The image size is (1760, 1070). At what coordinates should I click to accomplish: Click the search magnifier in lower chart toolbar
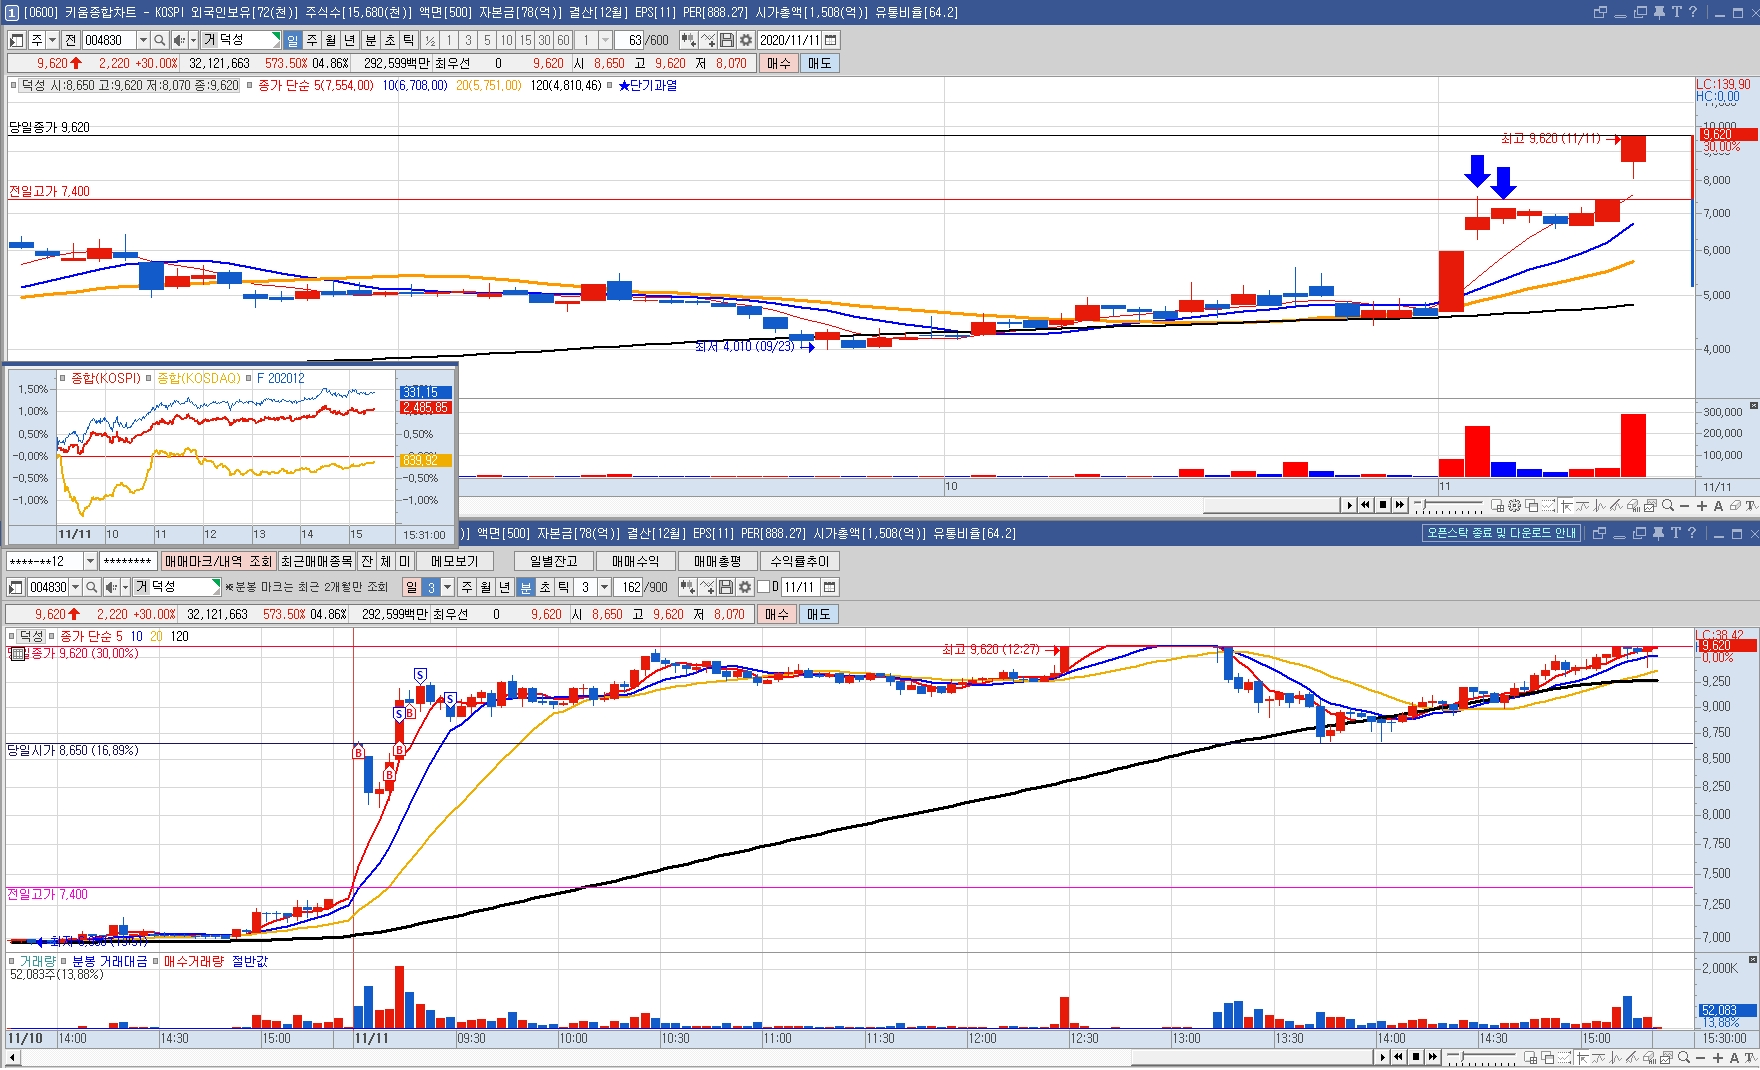[x=91, y=587]
